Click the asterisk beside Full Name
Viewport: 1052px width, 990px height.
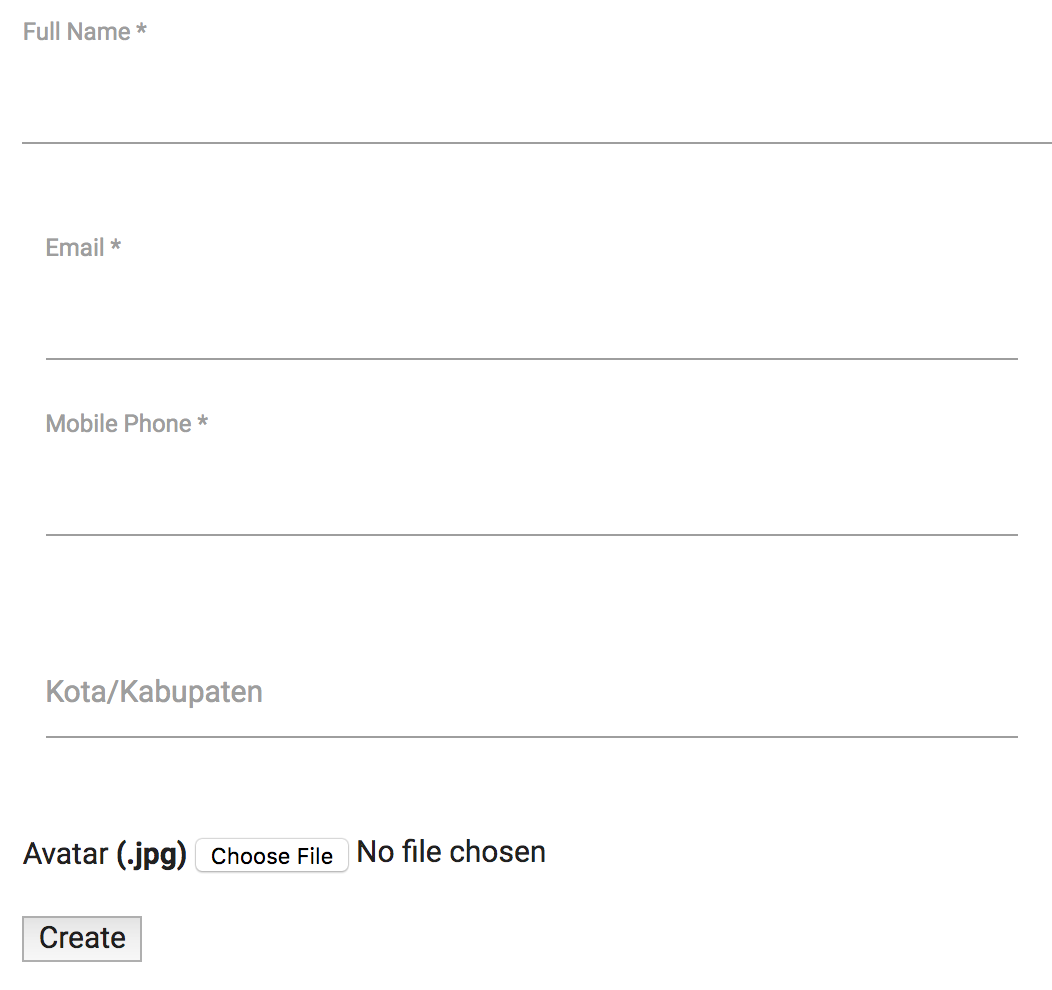point(142,31)
